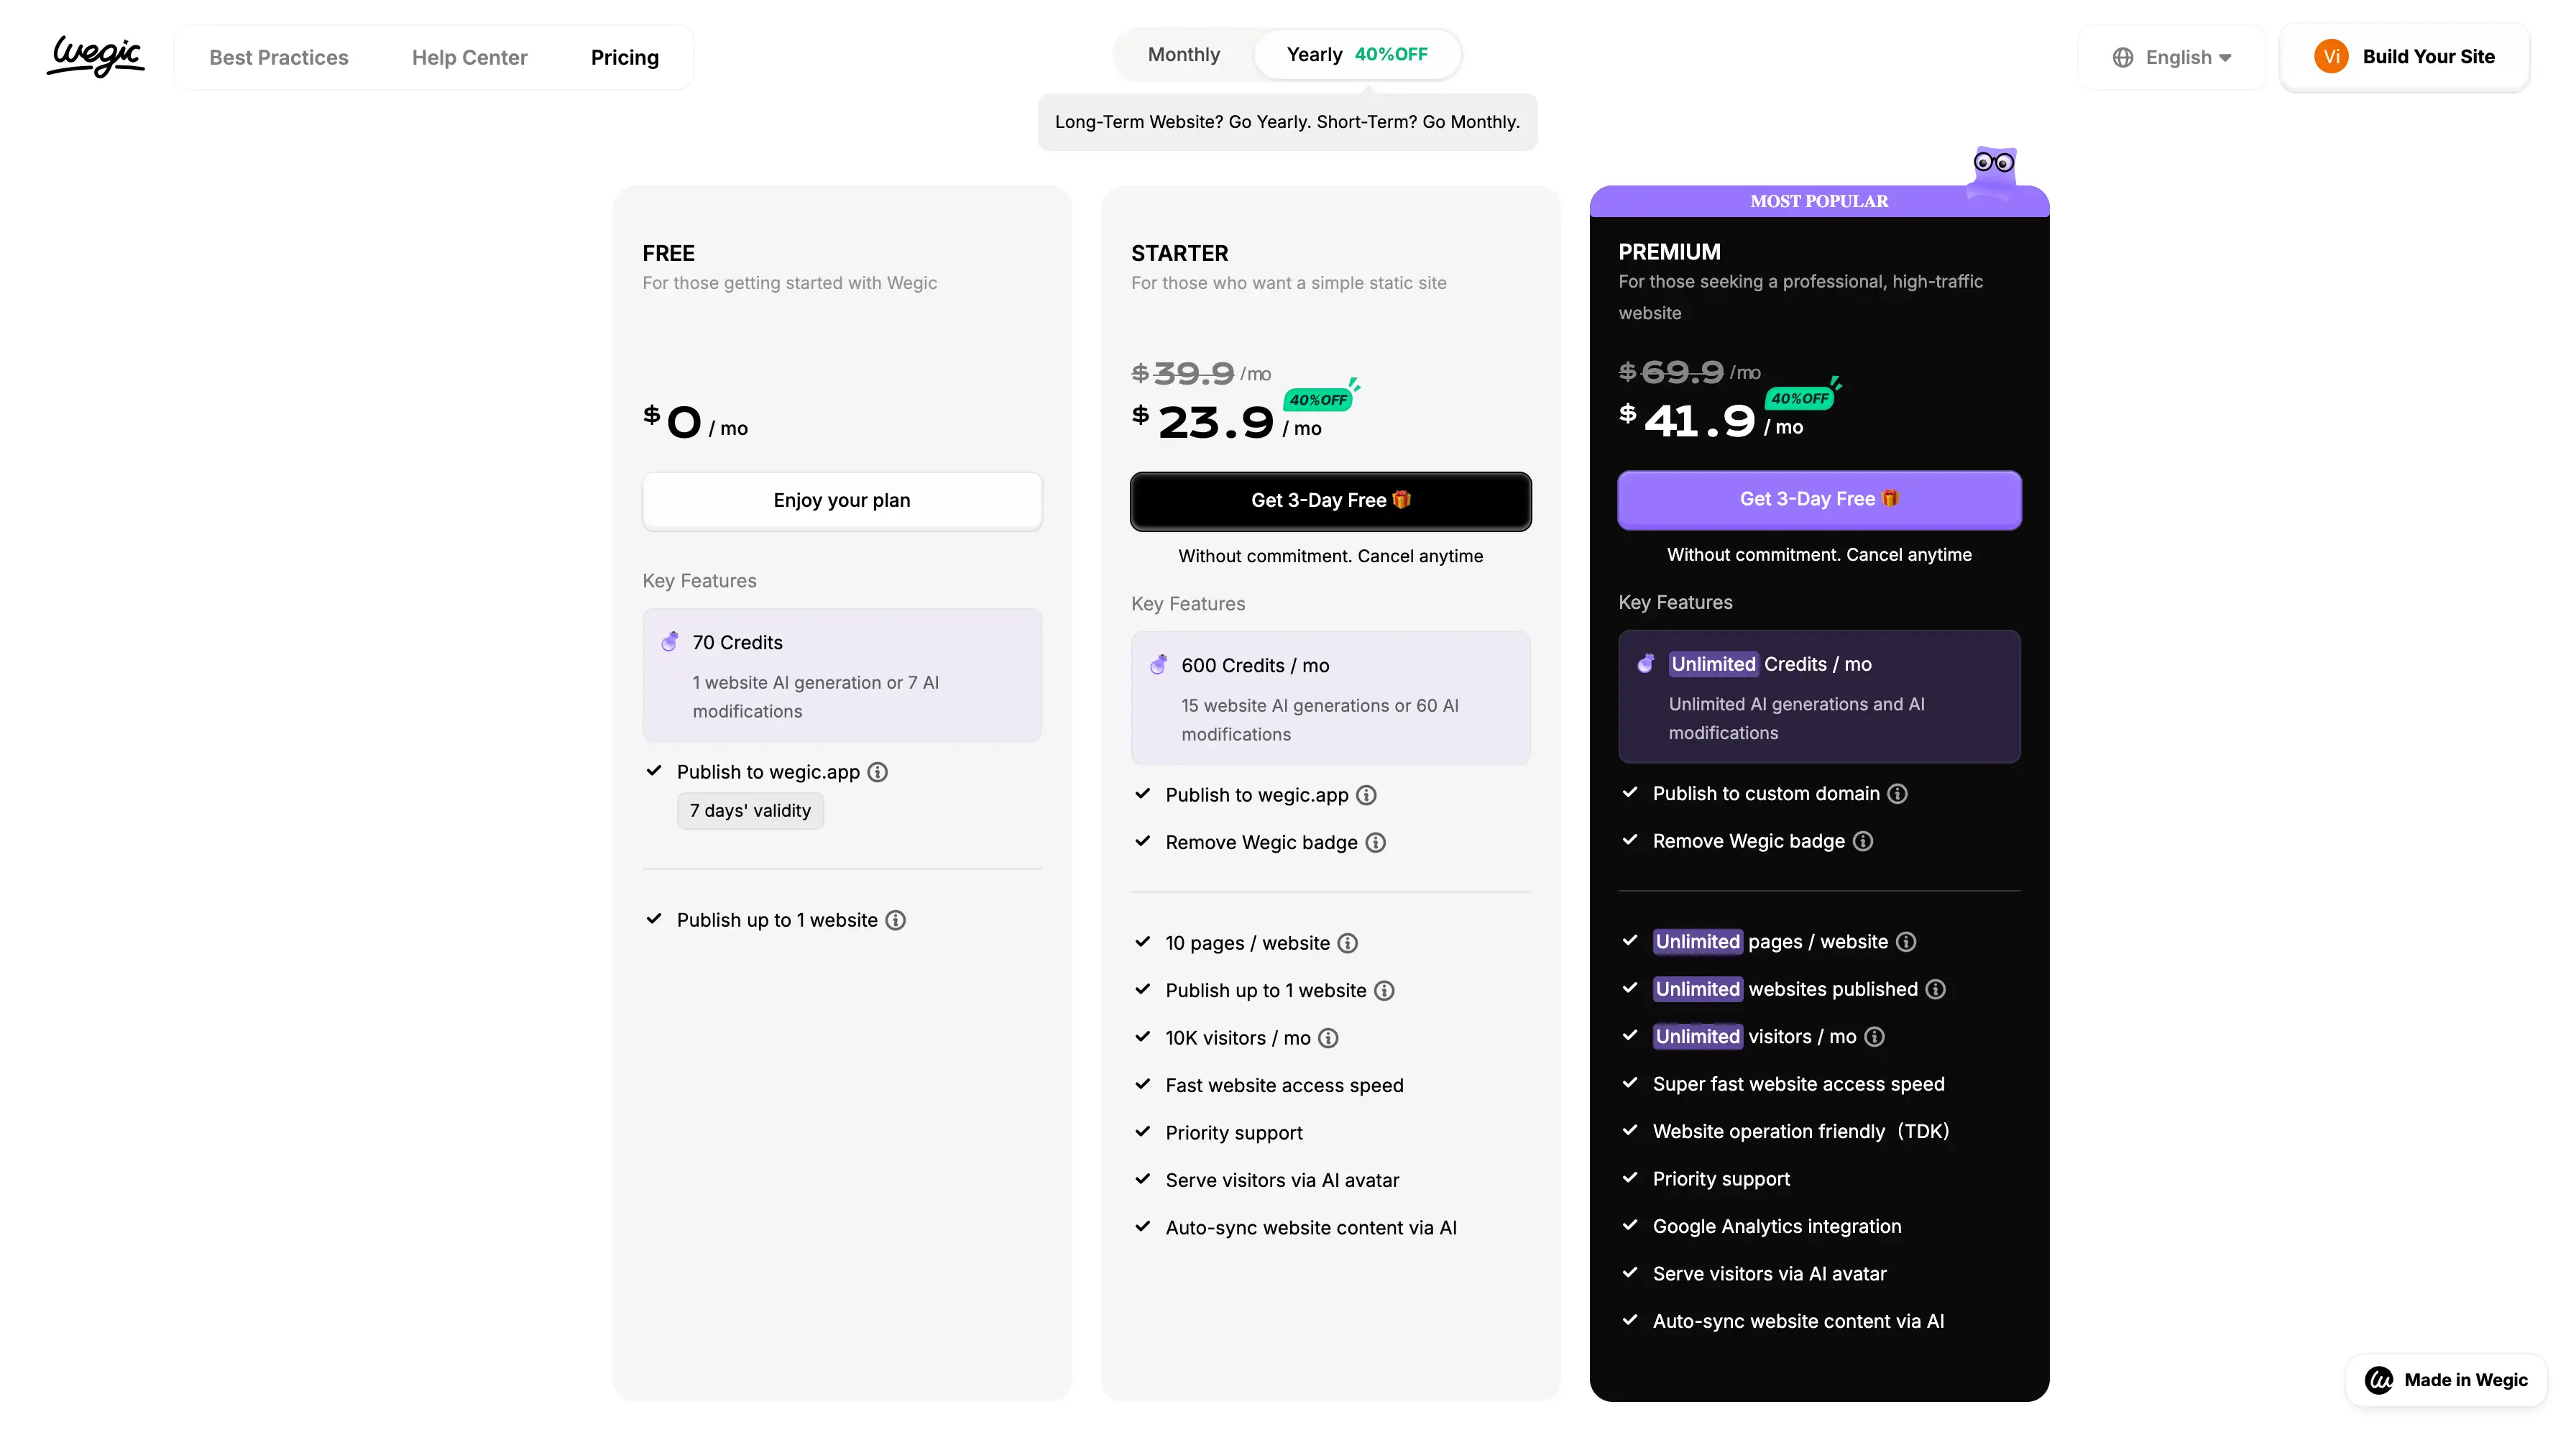The height and width of the screenshot is (1435, 2576).
Task: Click info icon next to 'Unlimited websites published'
Action: pos(1936,989)
